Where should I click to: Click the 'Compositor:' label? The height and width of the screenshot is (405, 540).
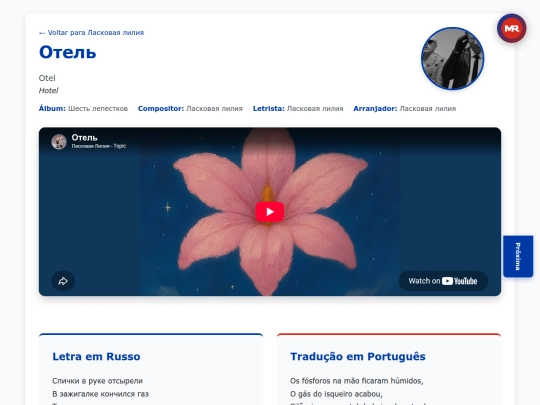click(x=161, y=108)
